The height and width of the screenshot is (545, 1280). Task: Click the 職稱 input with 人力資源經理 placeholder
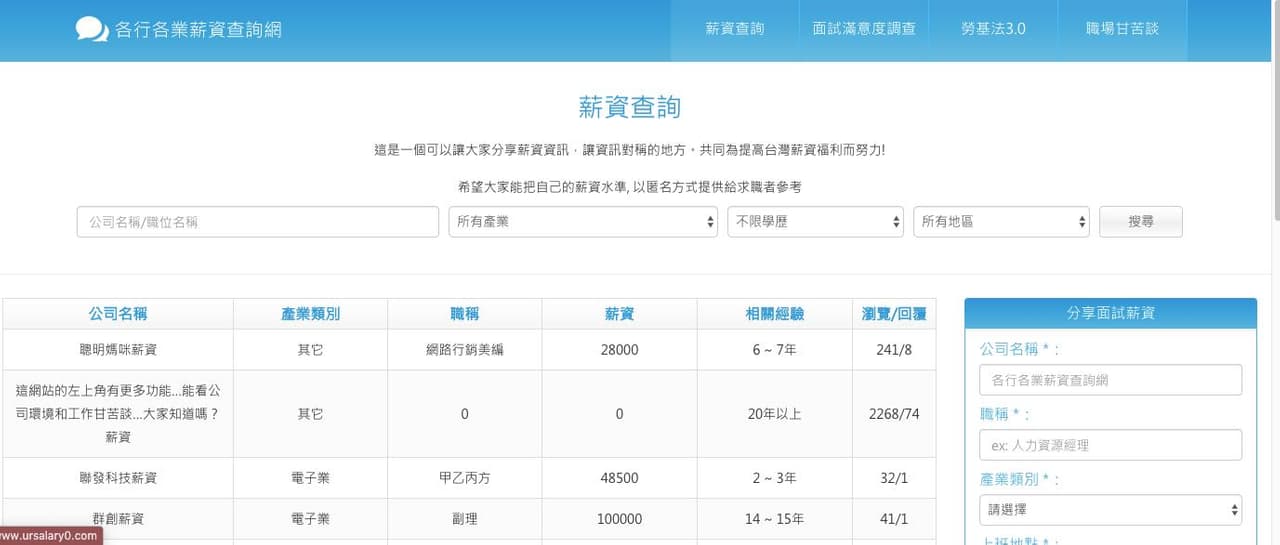pos(1110,445)
